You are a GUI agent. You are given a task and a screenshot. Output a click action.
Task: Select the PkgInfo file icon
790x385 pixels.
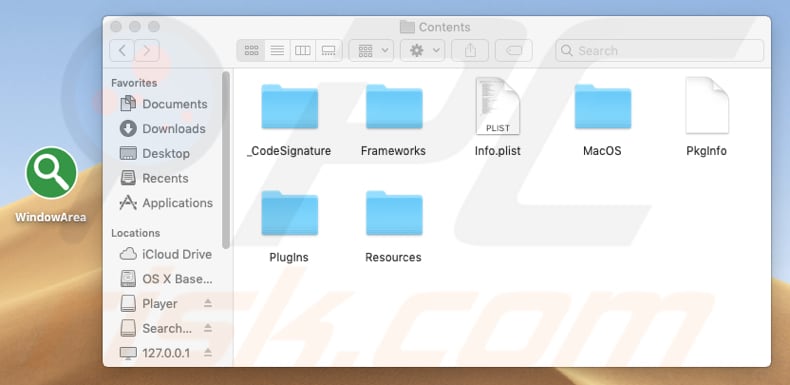[707, 105]
